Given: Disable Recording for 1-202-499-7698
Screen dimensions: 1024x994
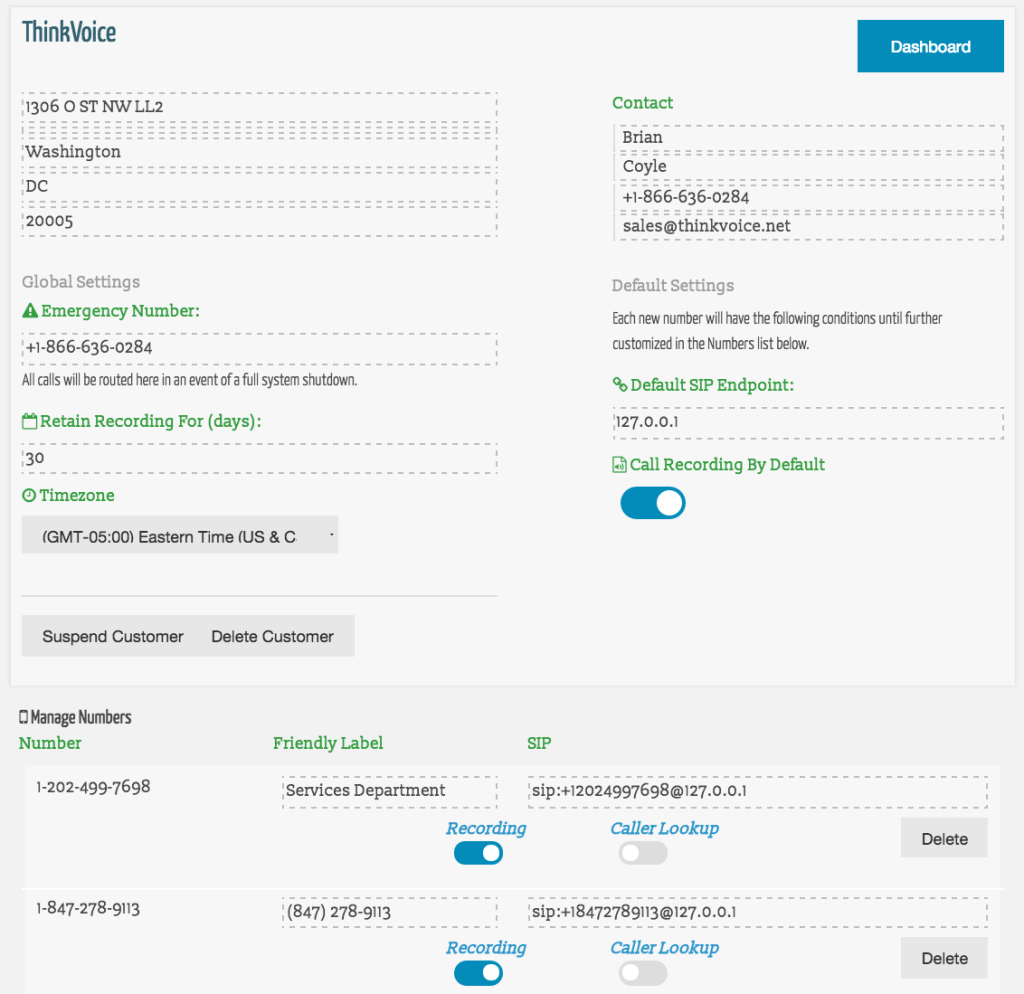Looking at the screenshot, I should tap(478, 853).
